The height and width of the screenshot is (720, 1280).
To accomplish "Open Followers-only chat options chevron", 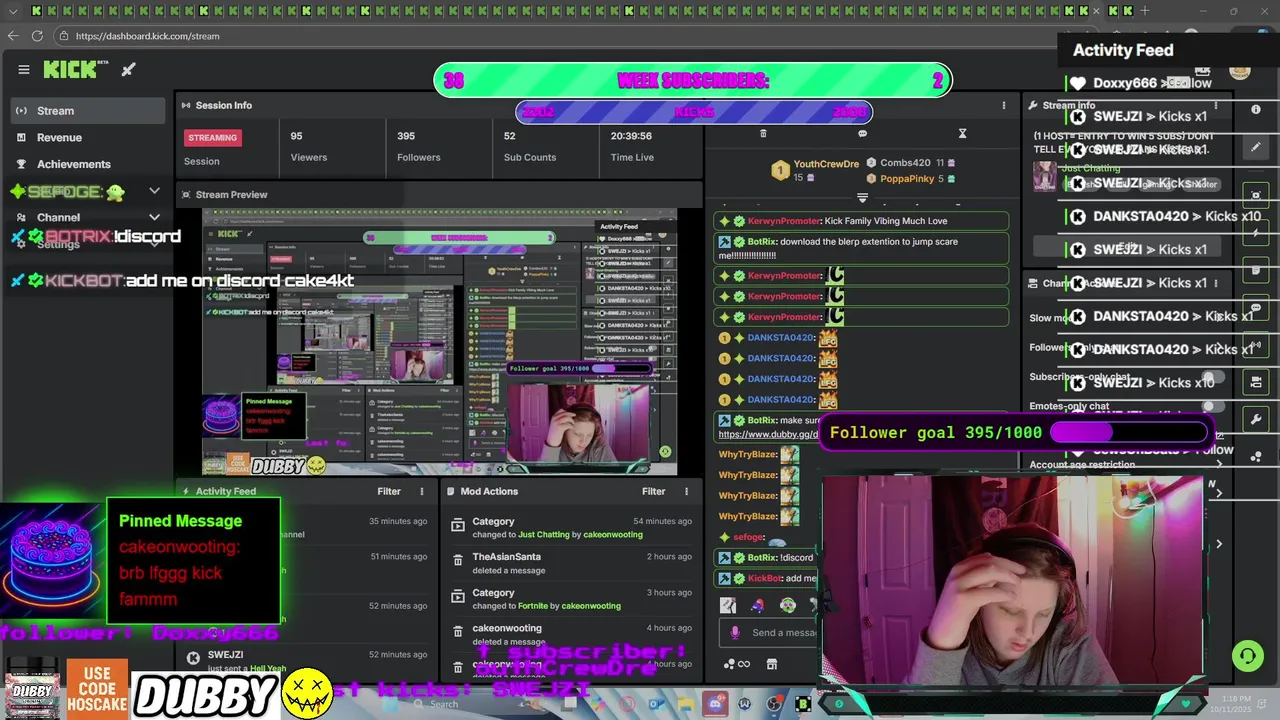I will 1219,348.
